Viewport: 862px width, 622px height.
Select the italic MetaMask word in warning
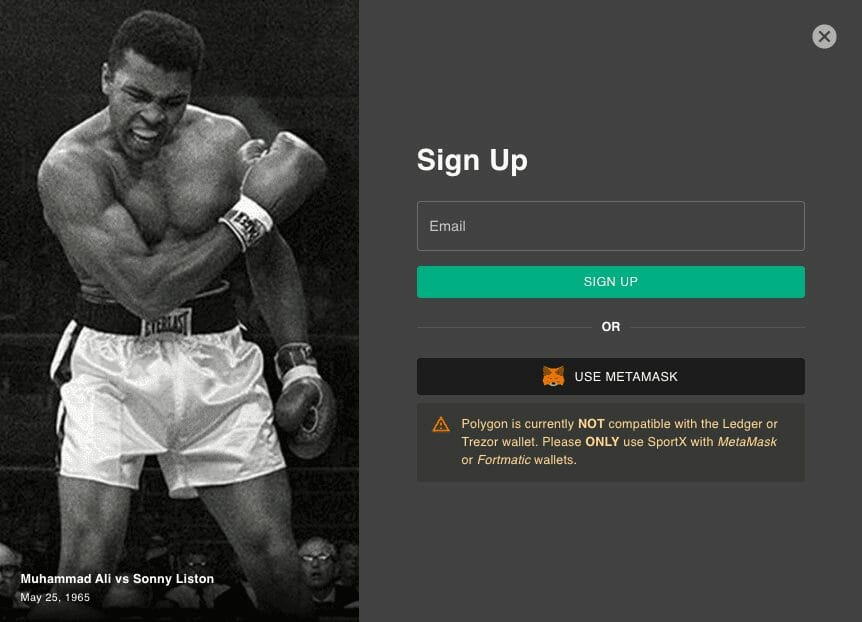pyautogui.click(x=747, y=442)
